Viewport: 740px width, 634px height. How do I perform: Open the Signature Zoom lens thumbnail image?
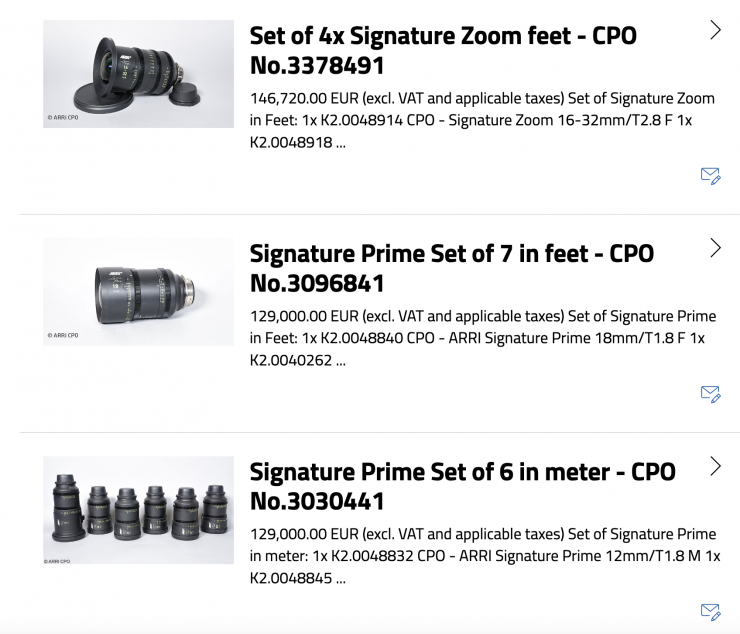[138, 74]
